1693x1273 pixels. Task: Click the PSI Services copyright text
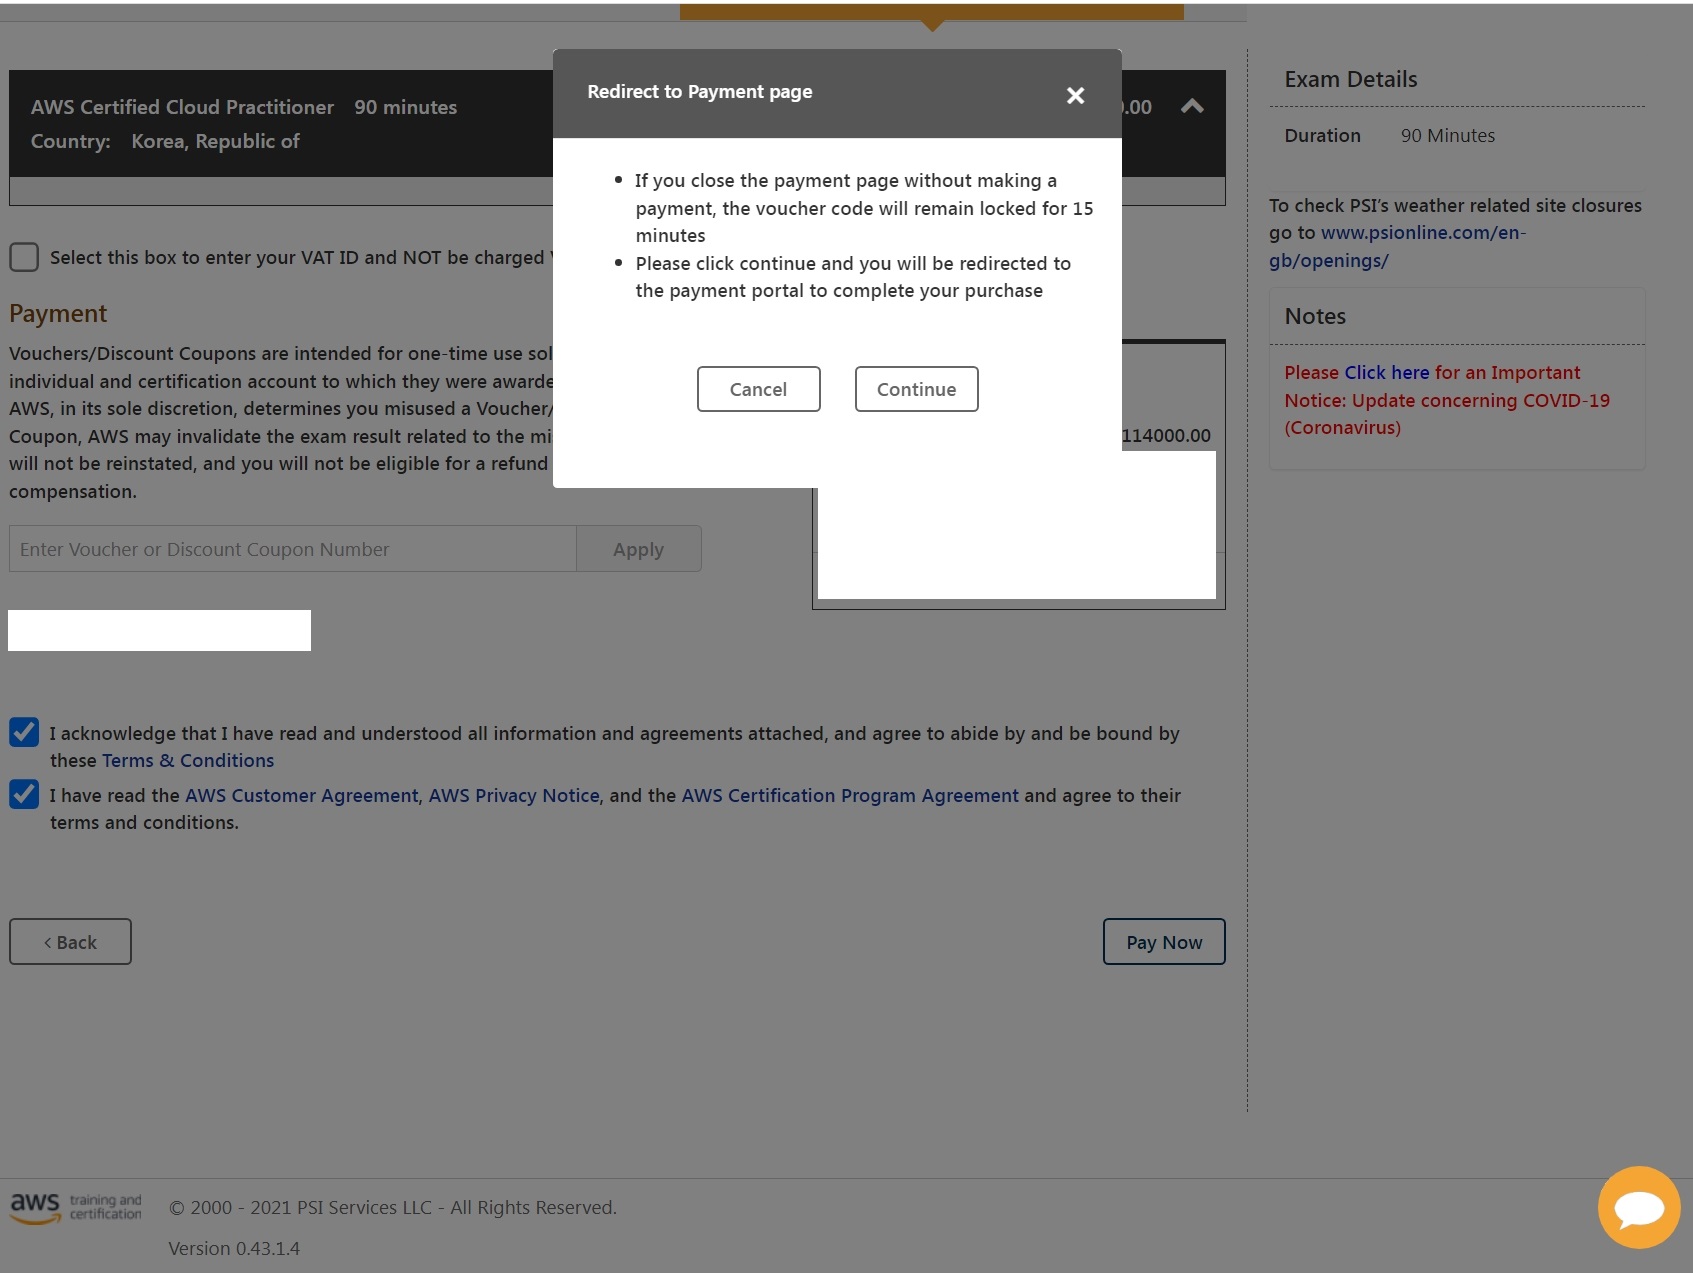(x=393, y=1207)
